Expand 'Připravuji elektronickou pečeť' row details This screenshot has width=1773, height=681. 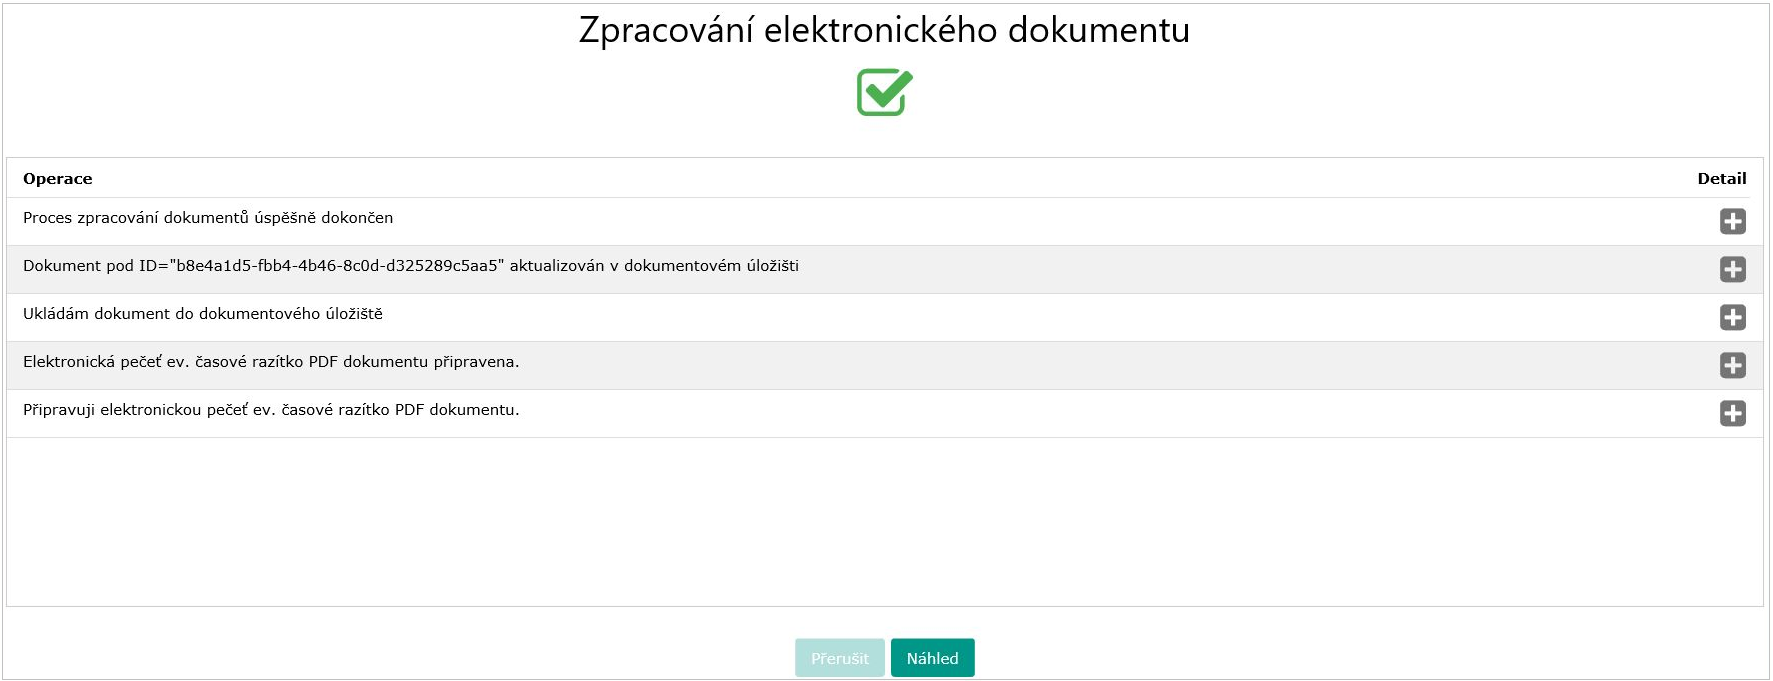pos(1732,413)
